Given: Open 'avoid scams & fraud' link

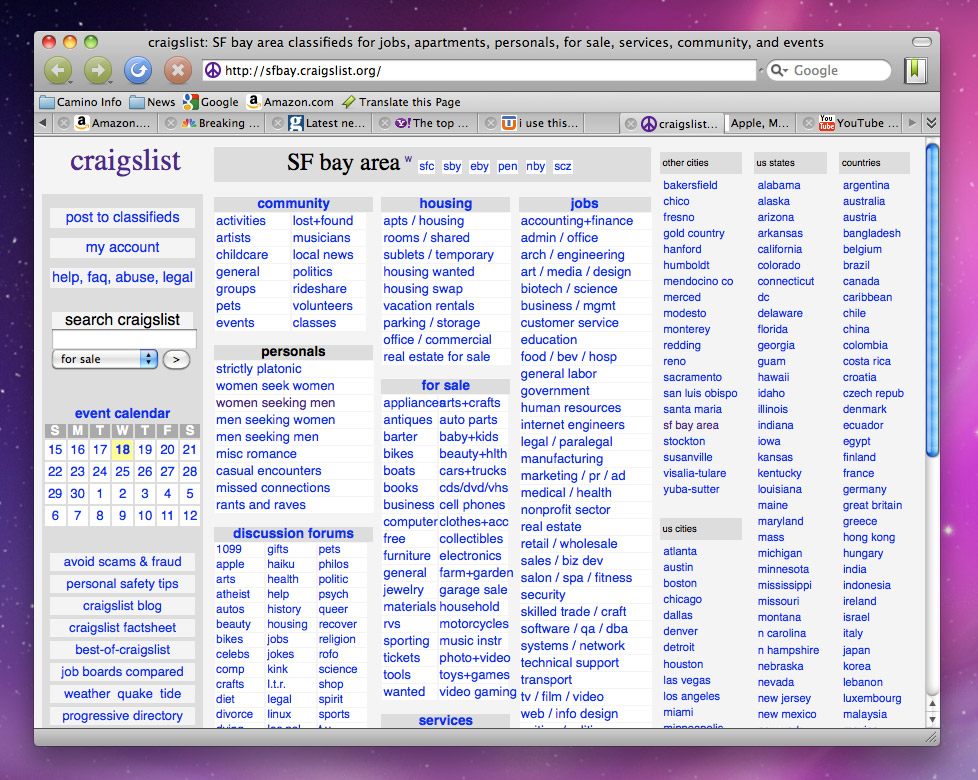Looking at the screenshot, I should click(122, 562).
